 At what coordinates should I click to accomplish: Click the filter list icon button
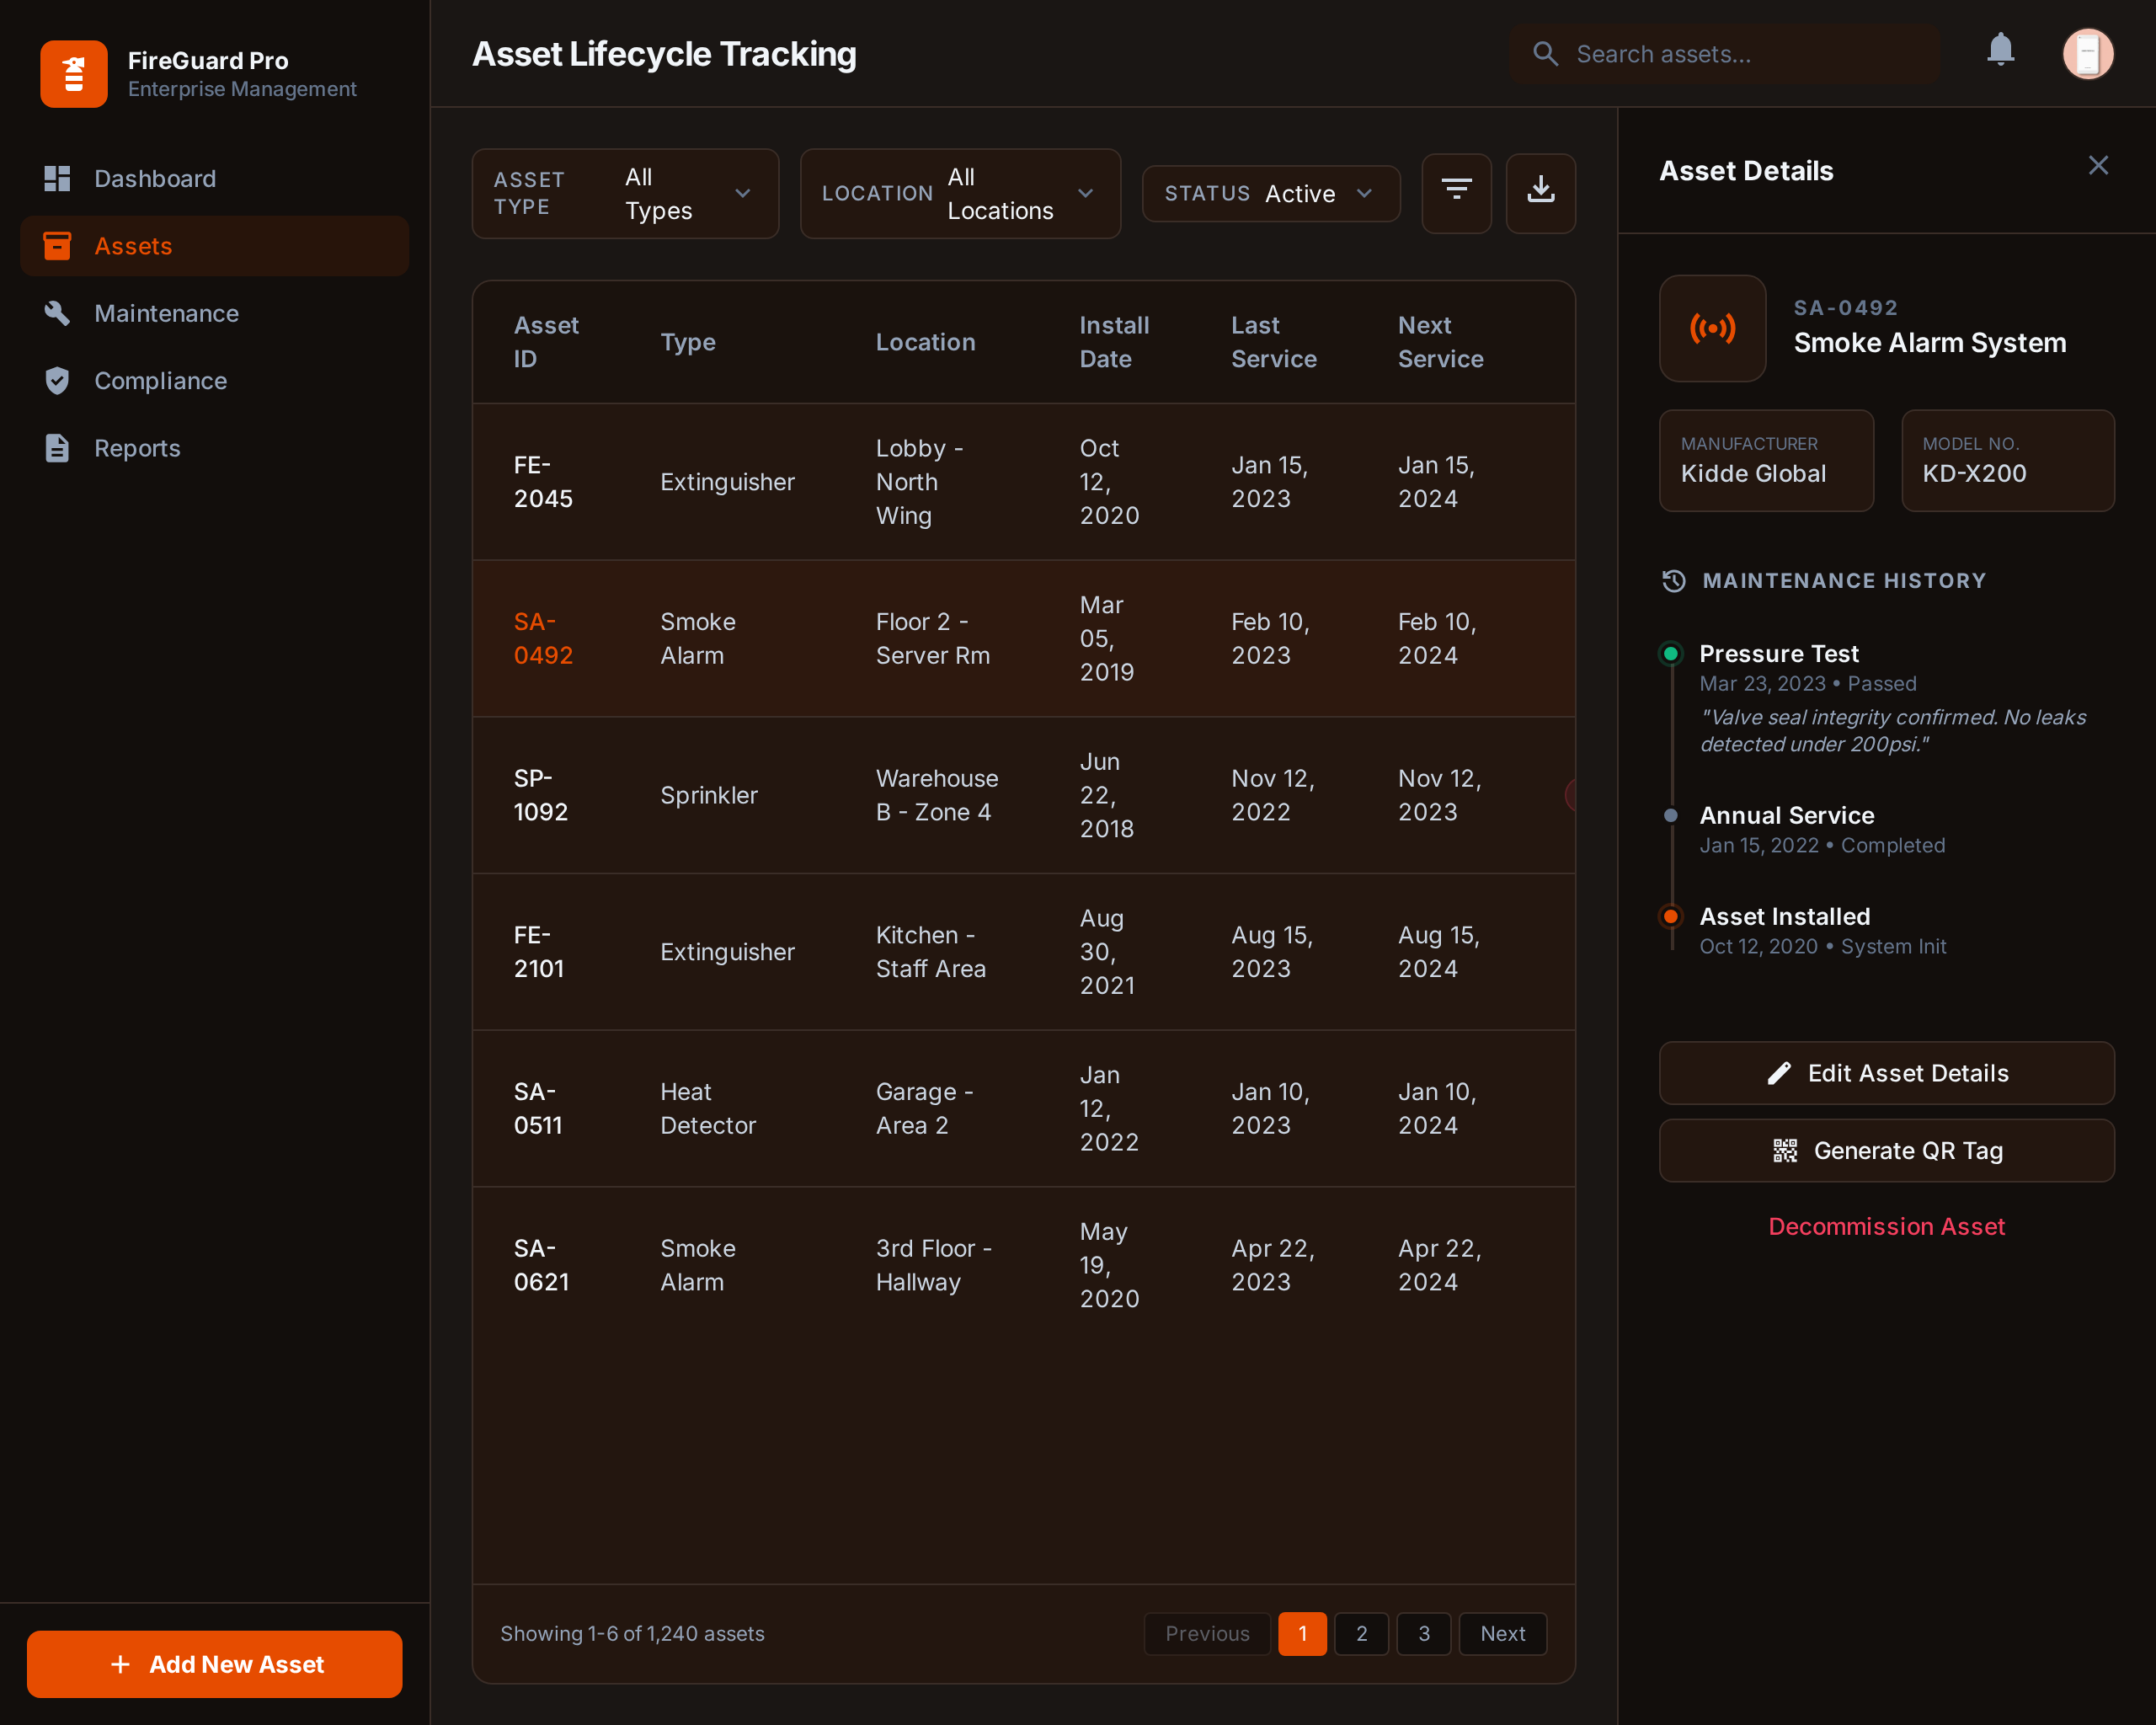(1456, 192)
